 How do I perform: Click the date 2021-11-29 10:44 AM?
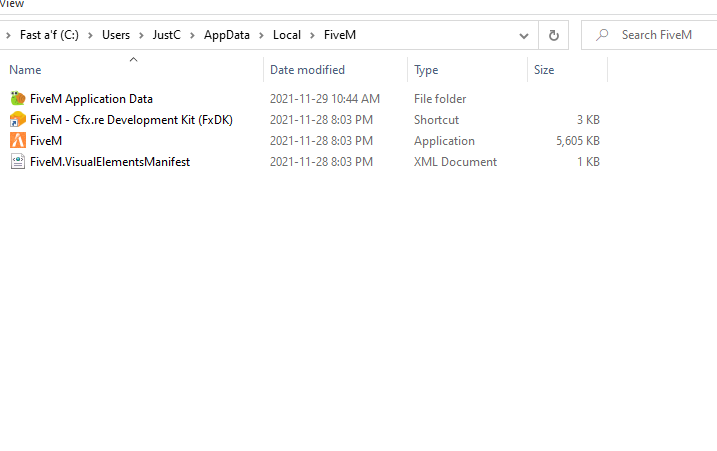pos(325,99)
